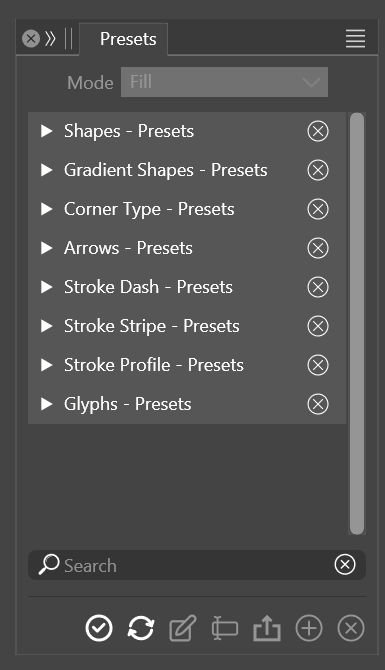Click the refresh presets icon
Viewport: 385px width, 670px height.
(141, 628)
